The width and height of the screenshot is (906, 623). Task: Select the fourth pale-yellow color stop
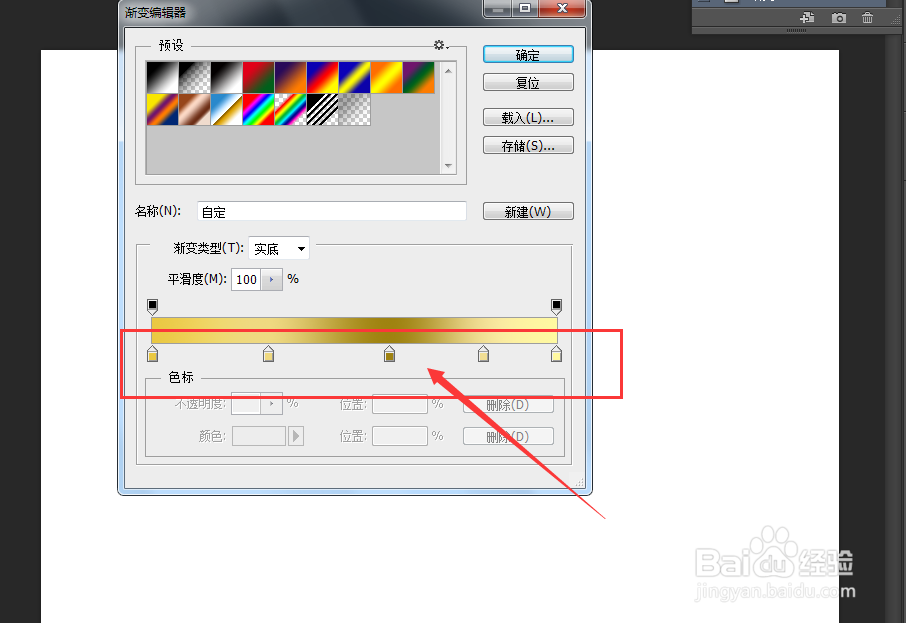click(484, 354)
